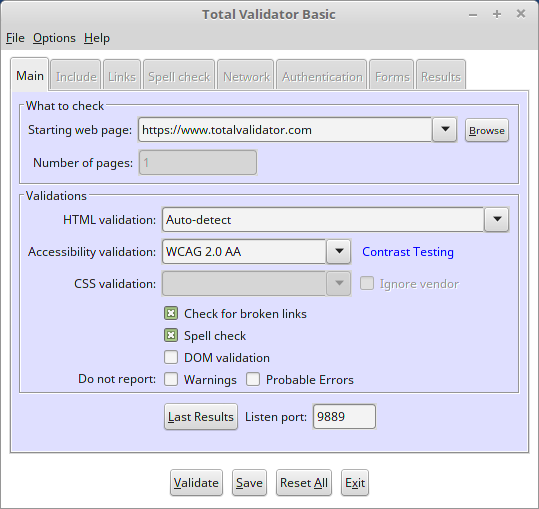Expand the CSS validation dropdown arrow

click(339, 284)
